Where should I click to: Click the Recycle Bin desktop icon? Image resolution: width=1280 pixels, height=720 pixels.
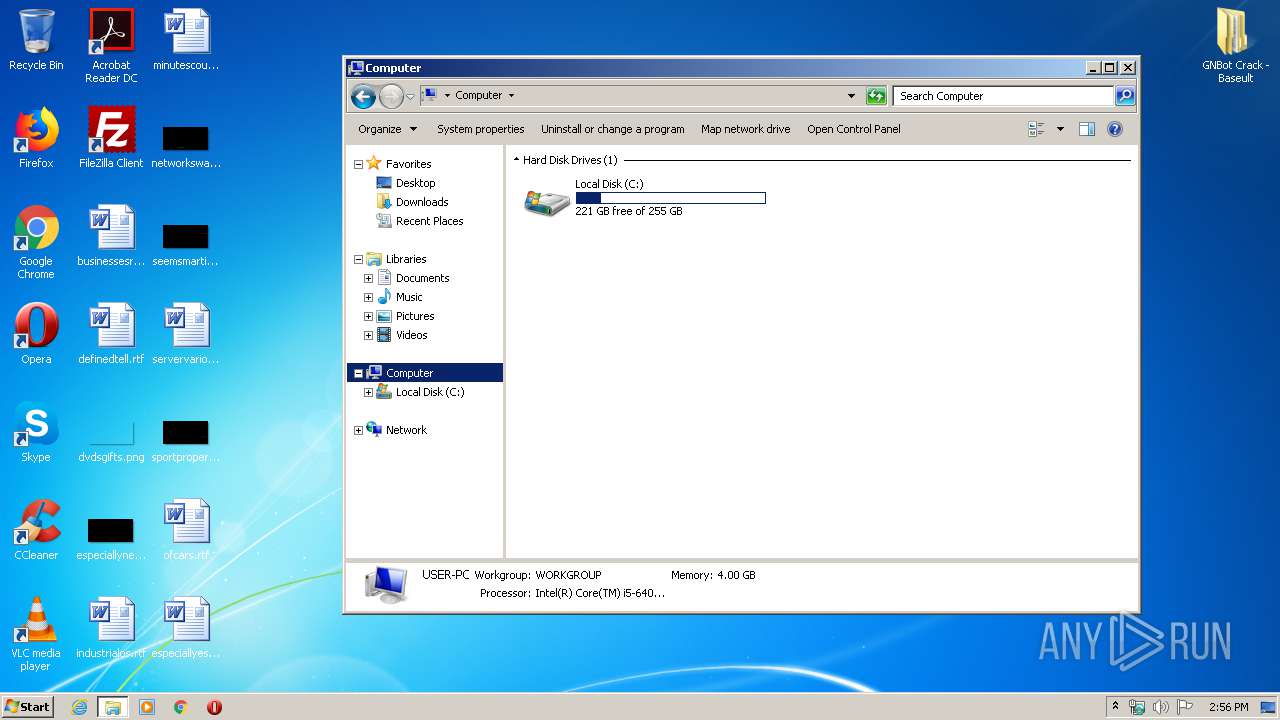pos(36,41)
